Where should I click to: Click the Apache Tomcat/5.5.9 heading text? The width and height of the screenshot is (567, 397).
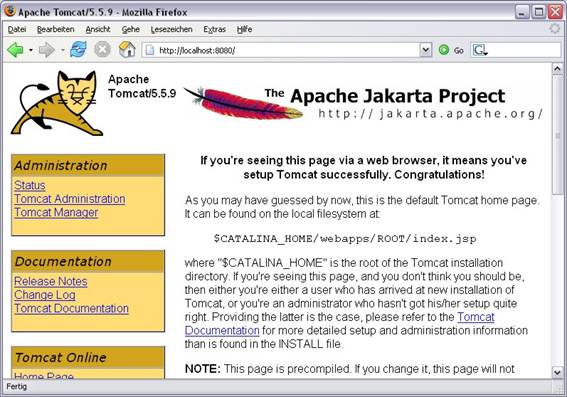click(x=142, y=86)
